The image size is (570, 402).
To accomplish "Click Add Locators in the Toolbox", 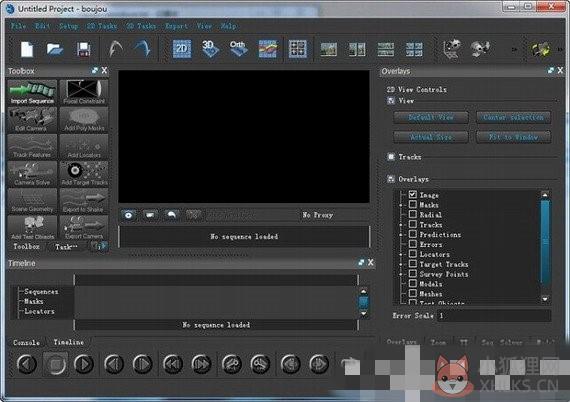I will pyautogui.click(x=84, y=146).
